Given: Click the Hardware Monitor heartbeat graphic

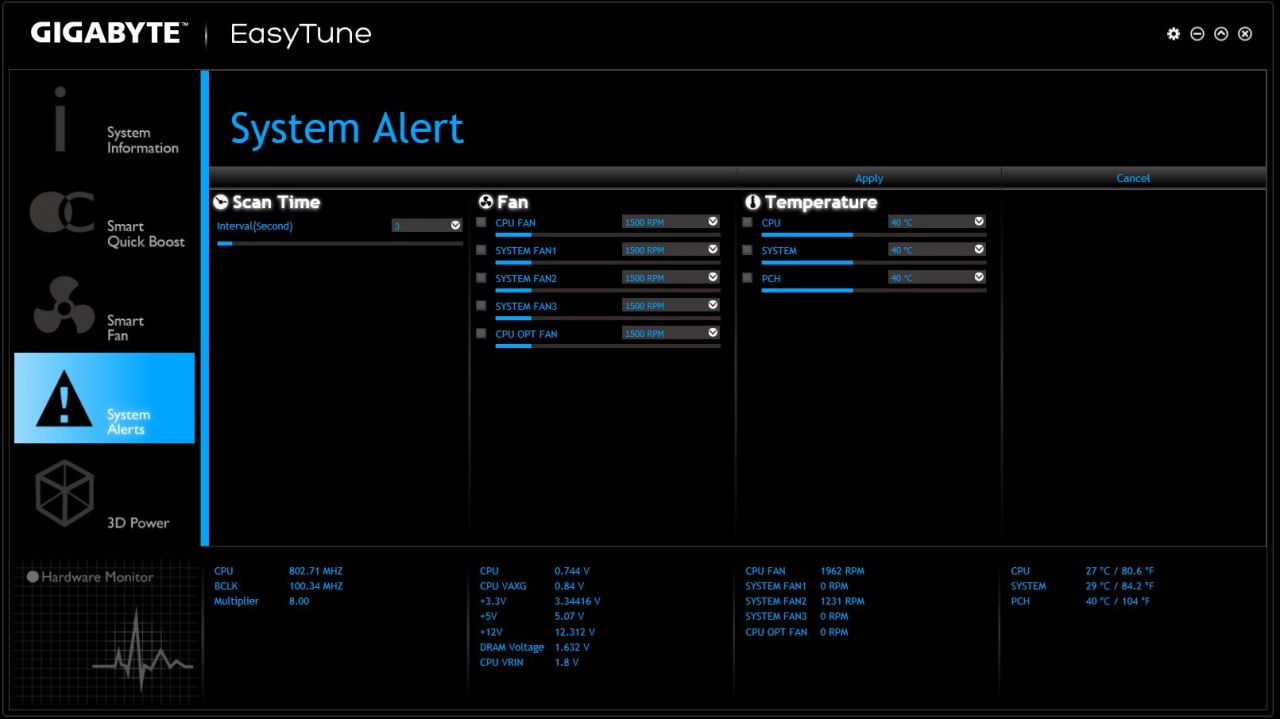Looking at the screenshot, I should [x=142, y=650].
